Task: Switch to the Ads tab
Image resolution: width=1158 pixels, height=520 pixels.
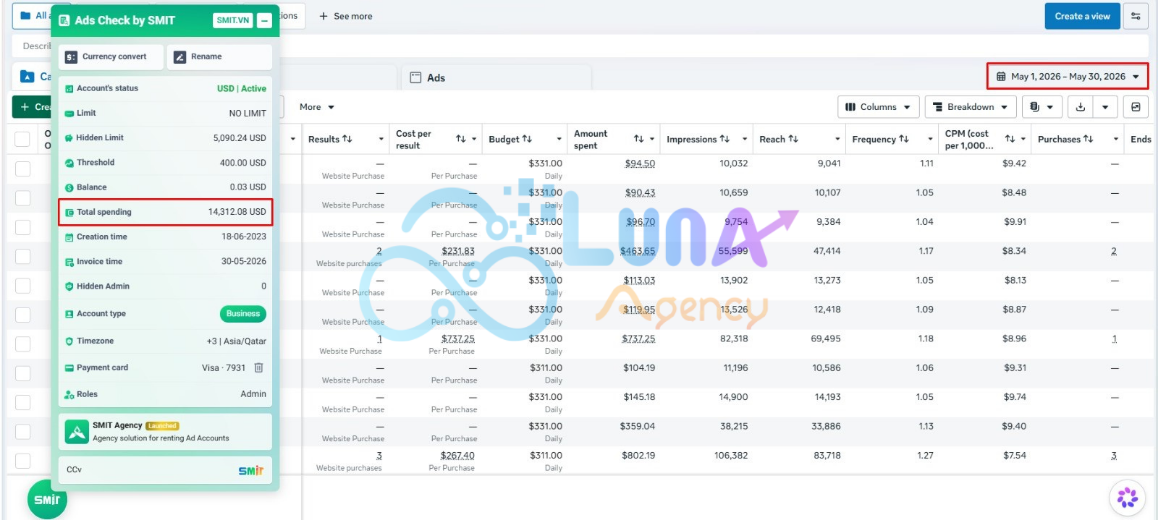Action: pyautogui.click(x=496, y=78)
